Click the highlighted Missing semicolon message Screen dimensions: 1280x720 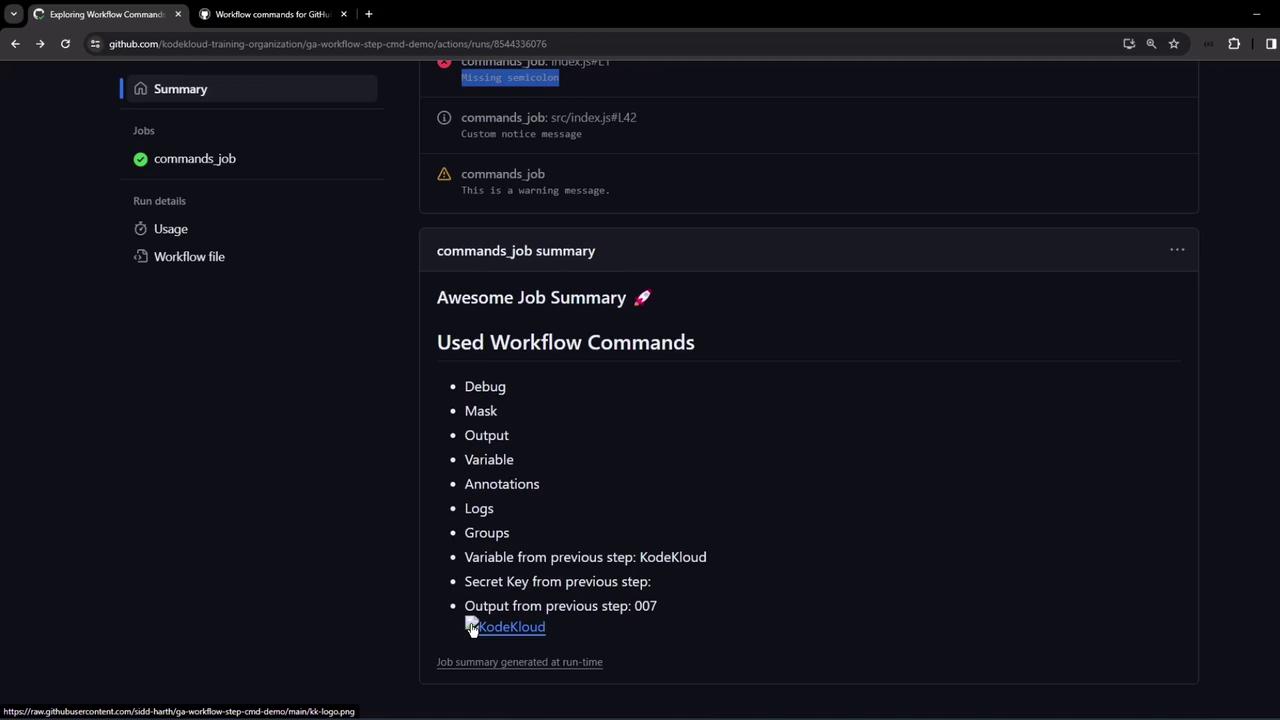(510, 78)
